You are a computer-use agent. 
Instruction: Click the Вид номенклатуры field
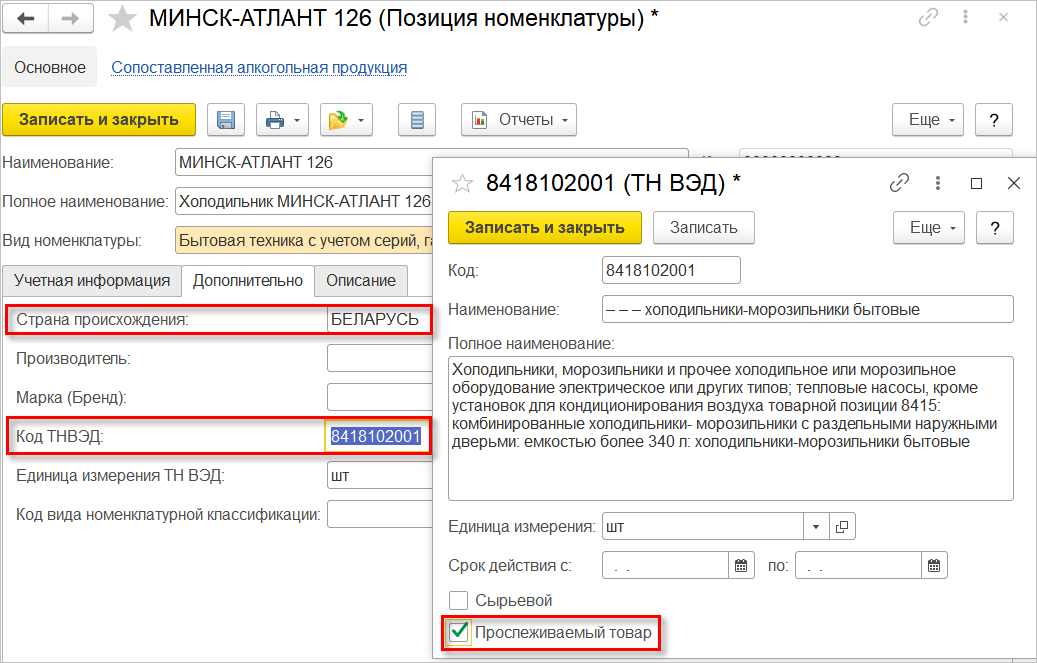(304, 240)
